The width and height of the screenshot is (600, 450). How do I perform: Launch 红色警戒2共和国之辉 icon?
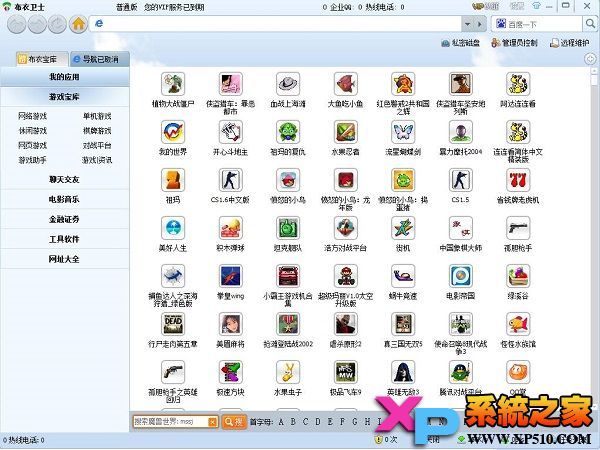(403, 84)
